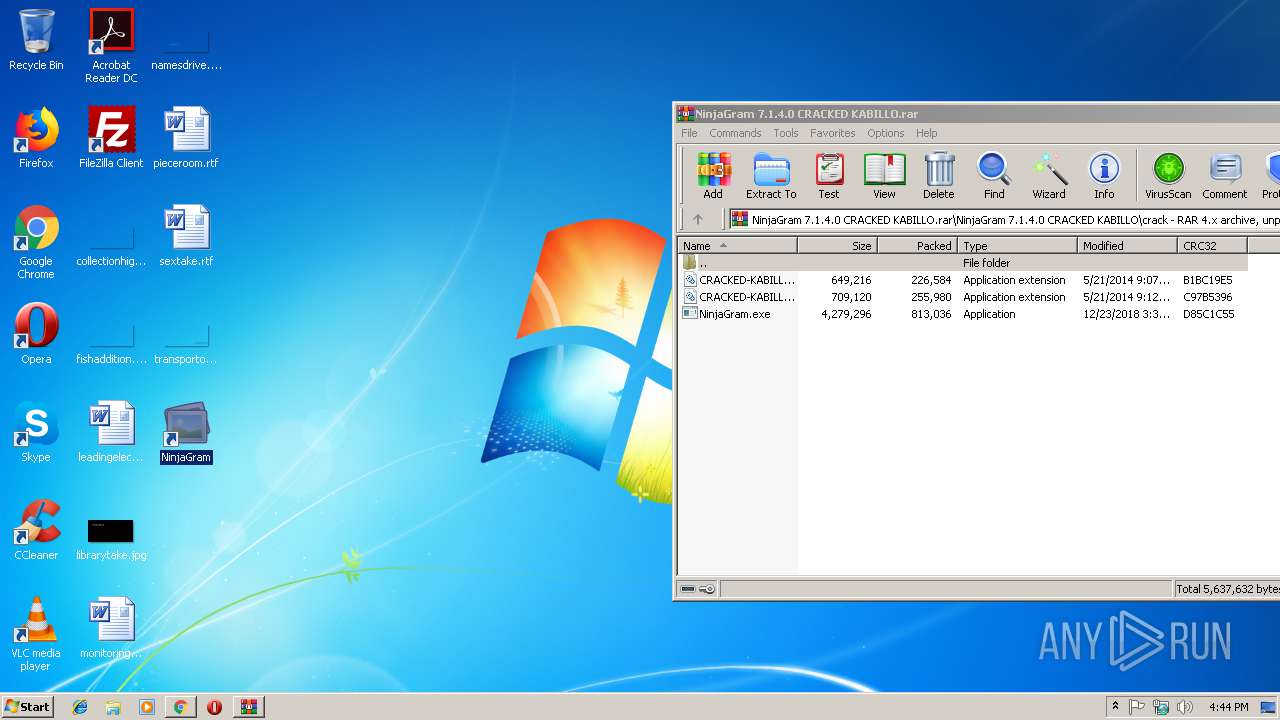
Task: Select the CRACKED-KABILL file sized 649,216
Action: click(963, 280)
